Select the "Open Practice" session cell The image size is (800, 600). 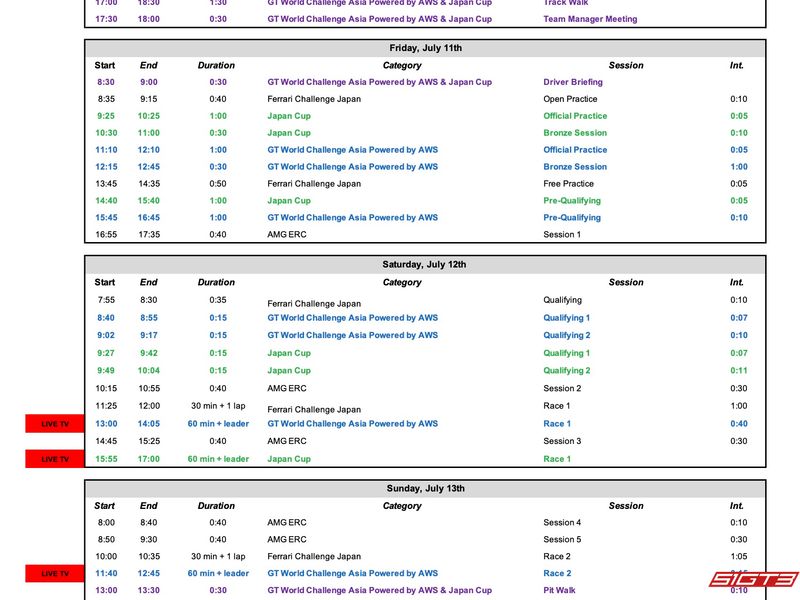pos(570,99)
